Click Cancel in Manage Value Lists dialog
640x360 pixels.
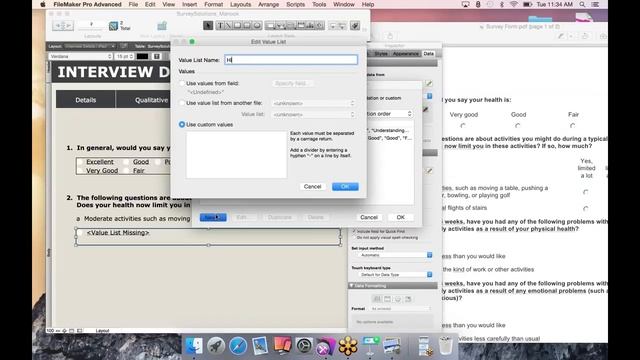(x=369, y=218)
